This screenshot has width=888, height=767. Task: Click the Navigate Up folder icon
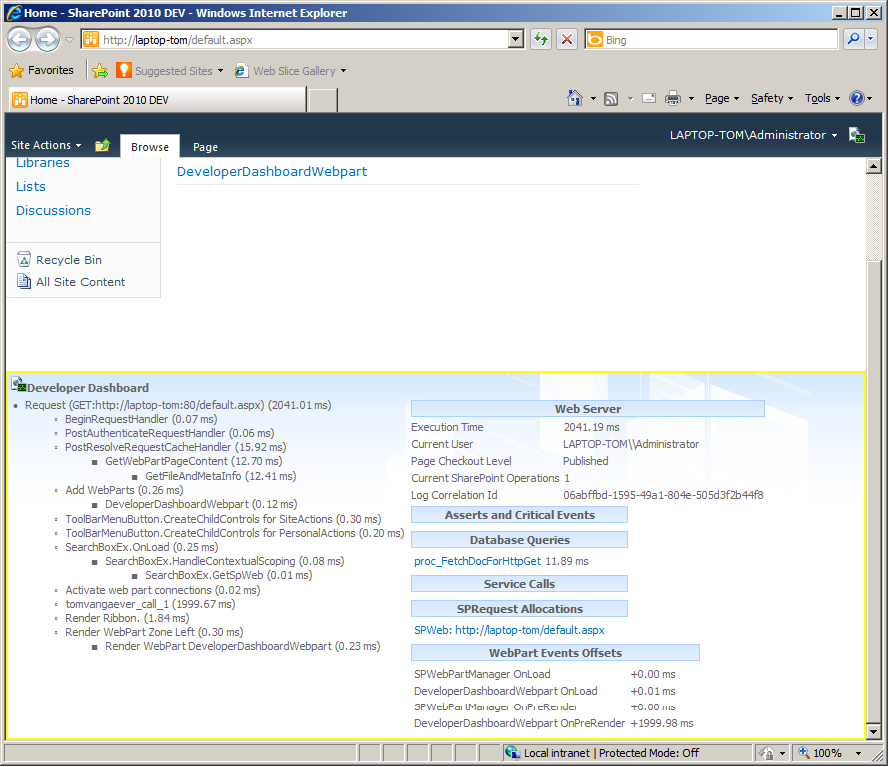pyautogui.click(x=103, y=146)
